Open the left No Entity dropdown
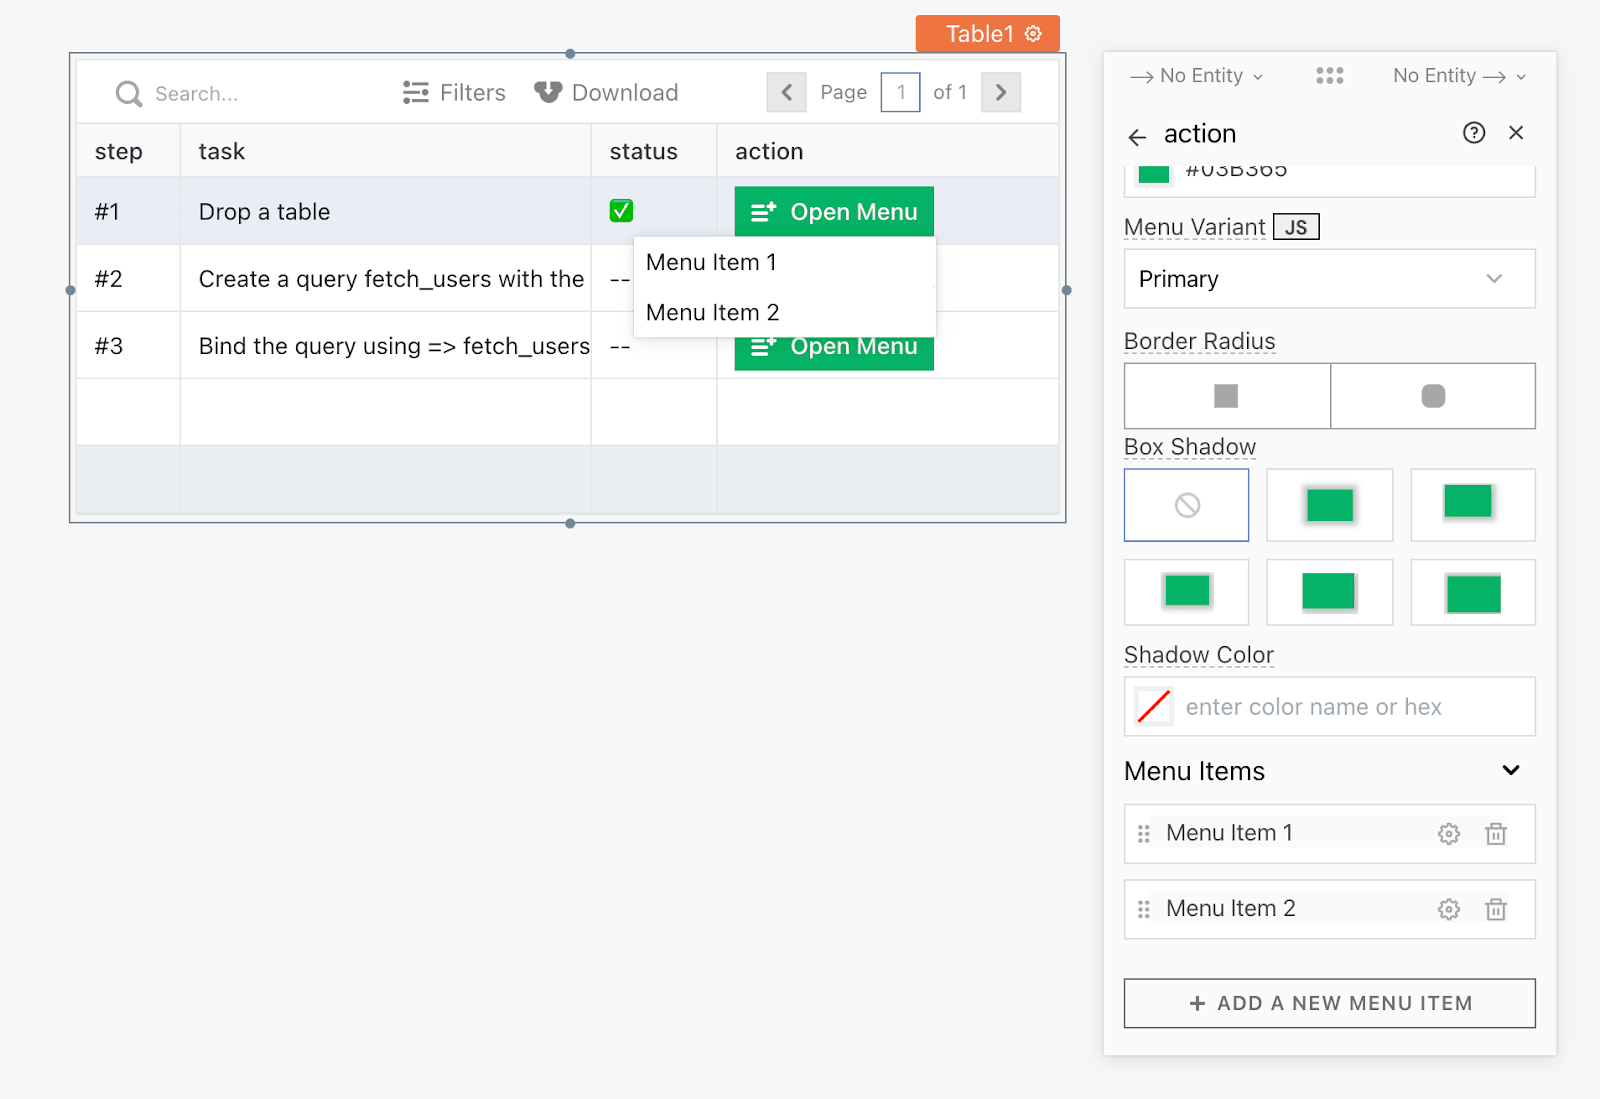The width and height of the screenshot is (1600, 1099). (x=1198, y=76)
